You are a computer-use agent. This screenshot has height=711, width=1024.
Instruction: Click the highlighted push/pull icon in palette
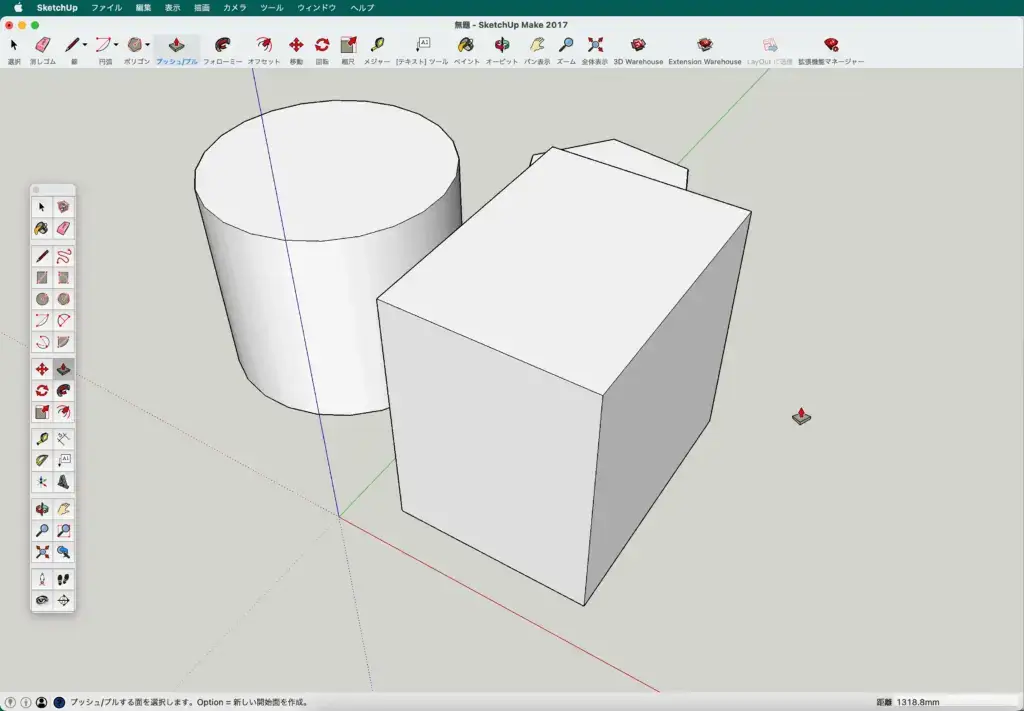pos(63,370)
